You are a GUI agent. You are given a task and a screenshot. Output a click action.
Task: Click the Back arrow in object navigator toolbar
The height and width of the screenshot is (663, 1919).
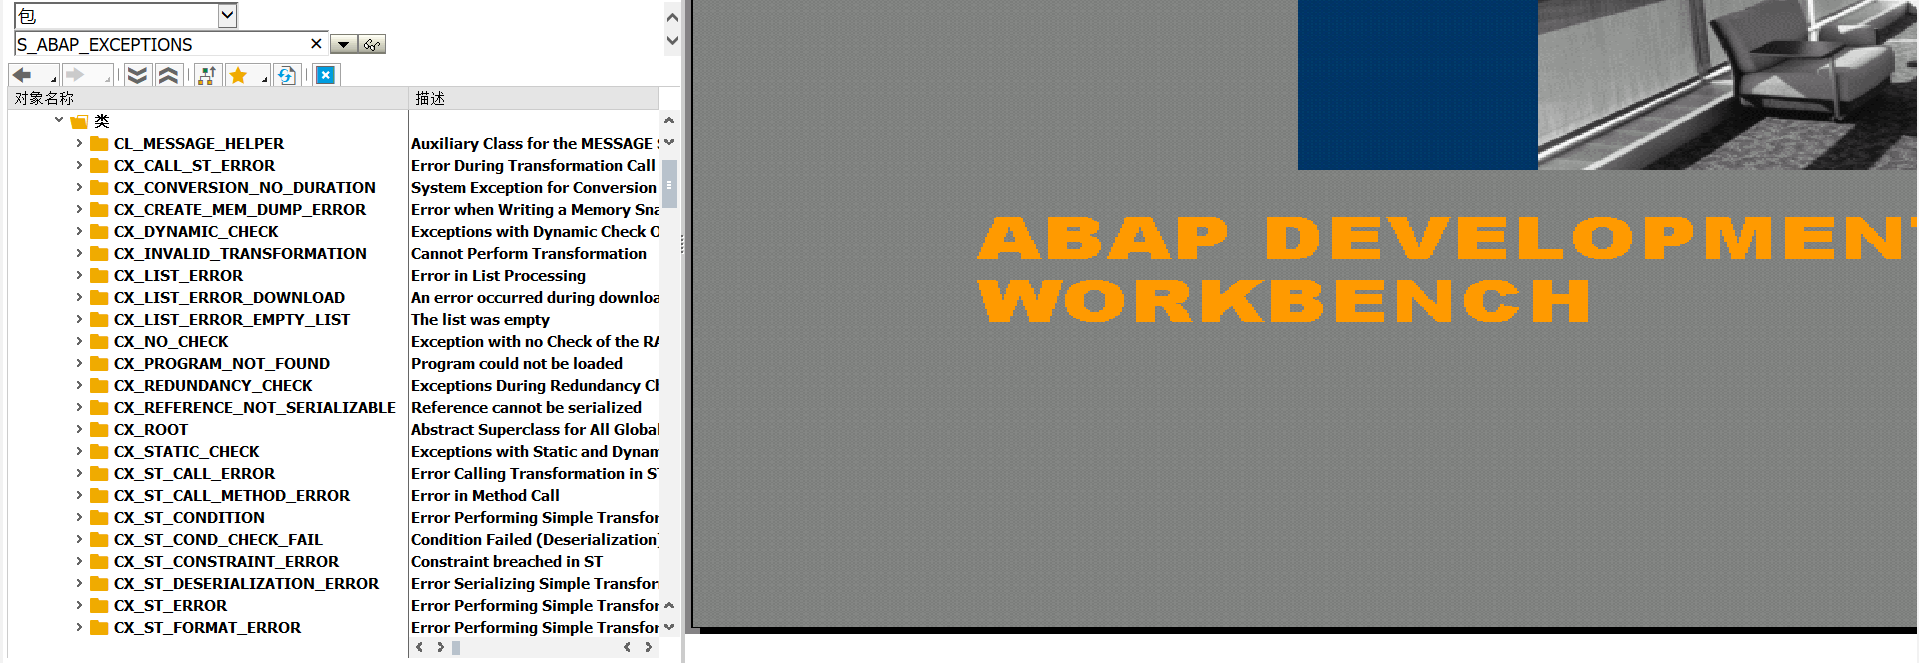22,75
